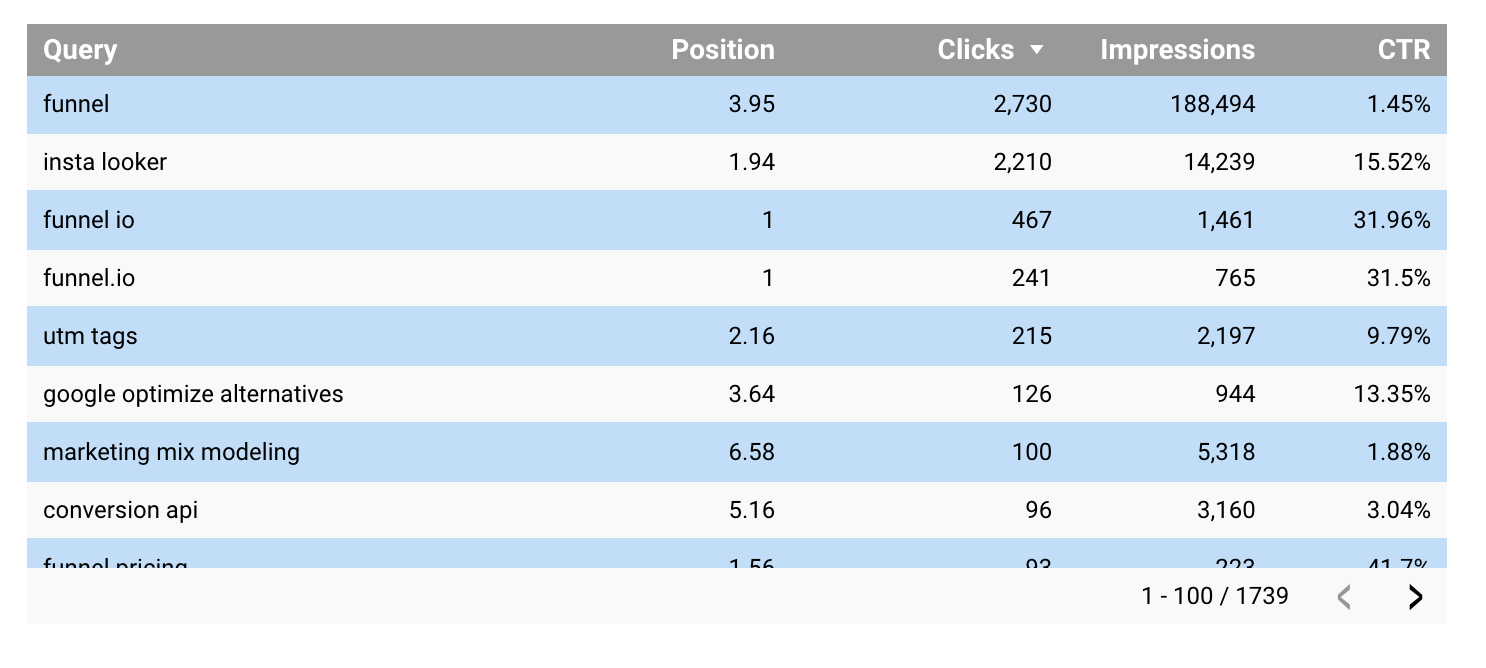Click the sort arrow next to Clicks
This screenshot has height=668, width=1486.
pos(1038,49)
